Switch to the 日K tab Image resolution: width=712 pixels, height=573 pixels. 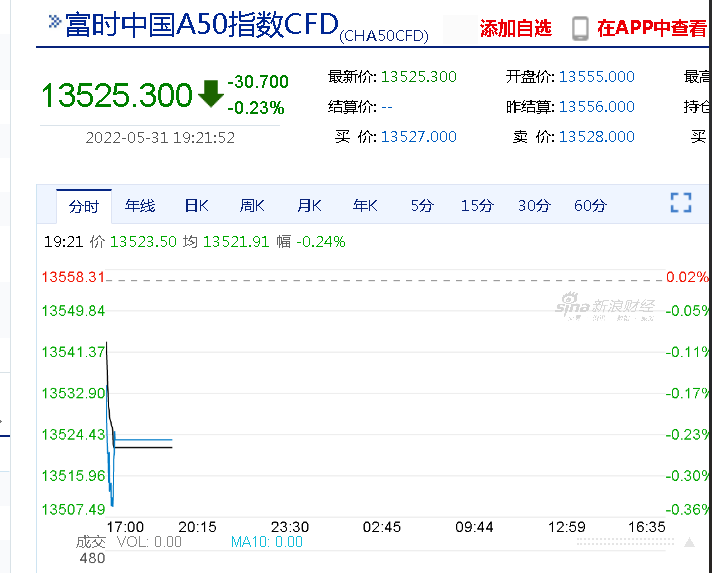(x=197, y=206)
